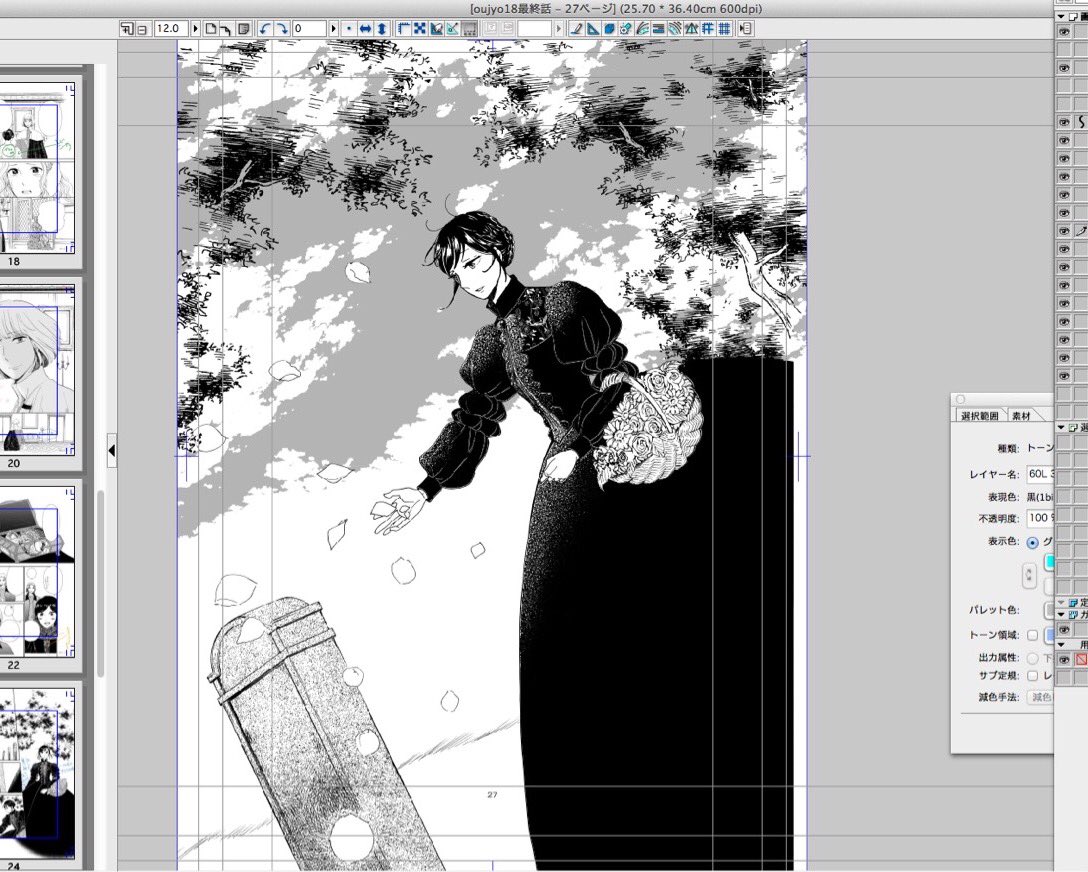Toggle the eye of the layer under the ガ group

pos(1064,630)
